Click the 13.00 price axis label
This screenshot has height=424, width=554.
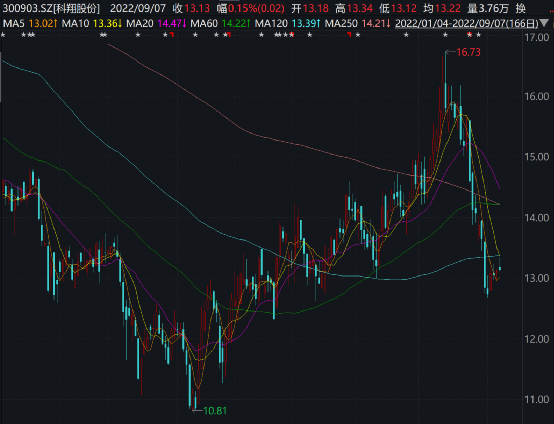[537, 278]
